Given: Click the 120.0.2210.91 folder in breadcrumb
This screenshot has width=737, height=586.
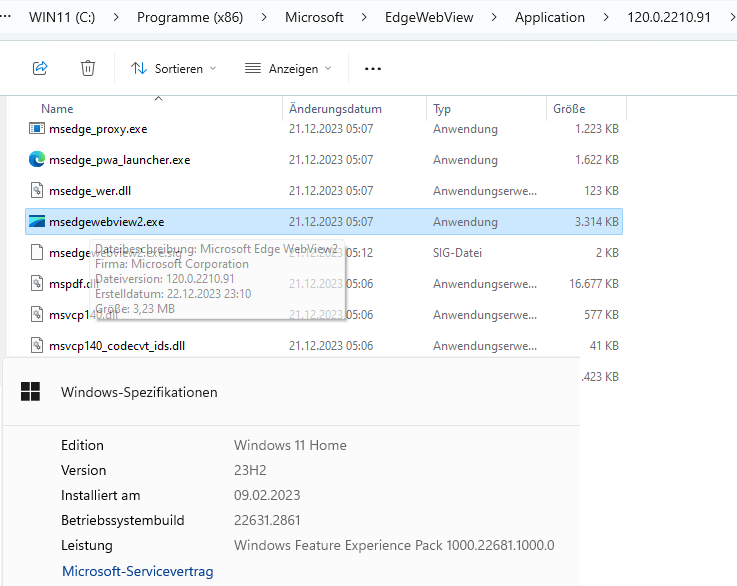Looking at the screenshot, I should [x=668, y=17].
